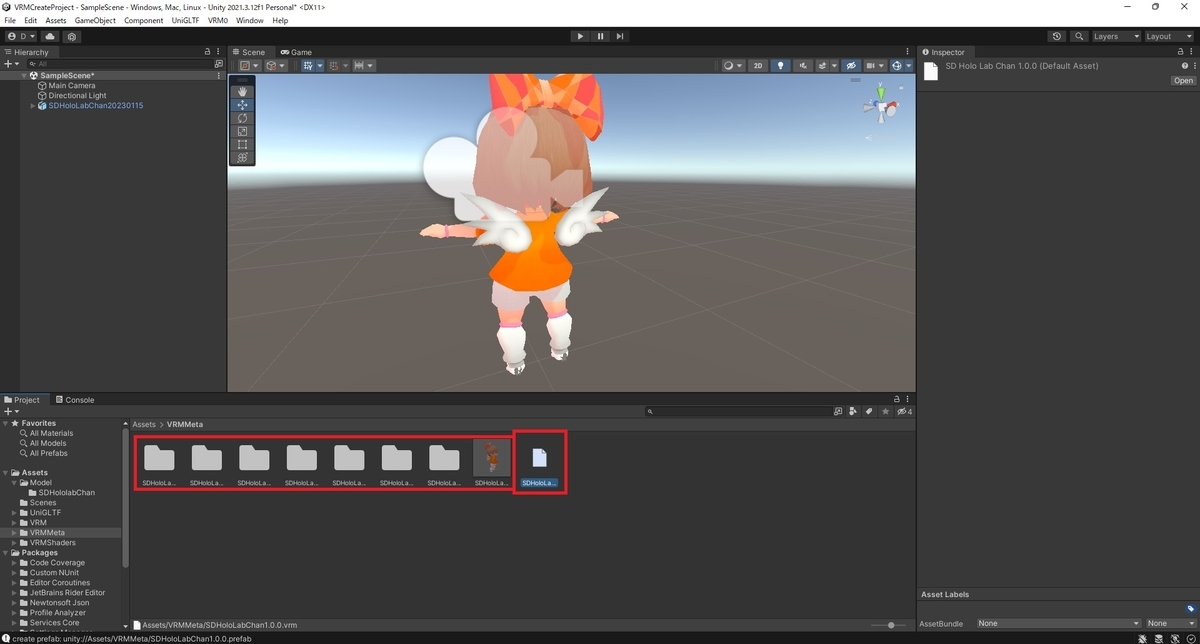Toggle scene visibility hidden-eye icon
This screenshot has width=1200, height=644.
click(851, 66)
